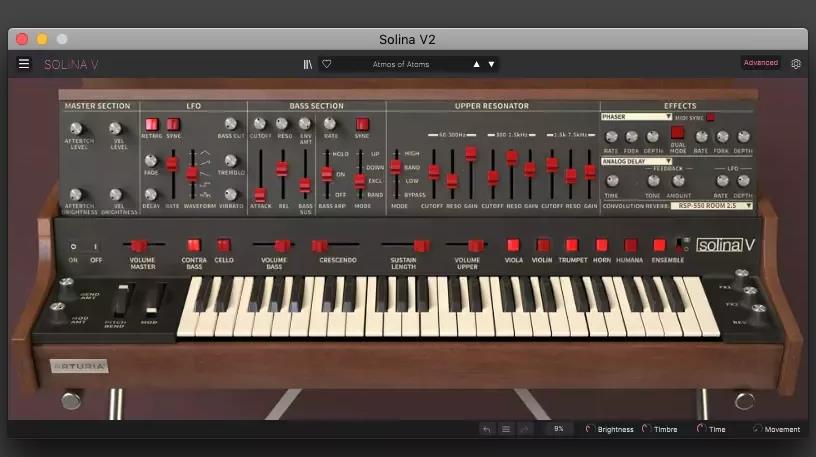Click the LFO Decay knob
Screen dimensions: 816x457
click(150, 194)
